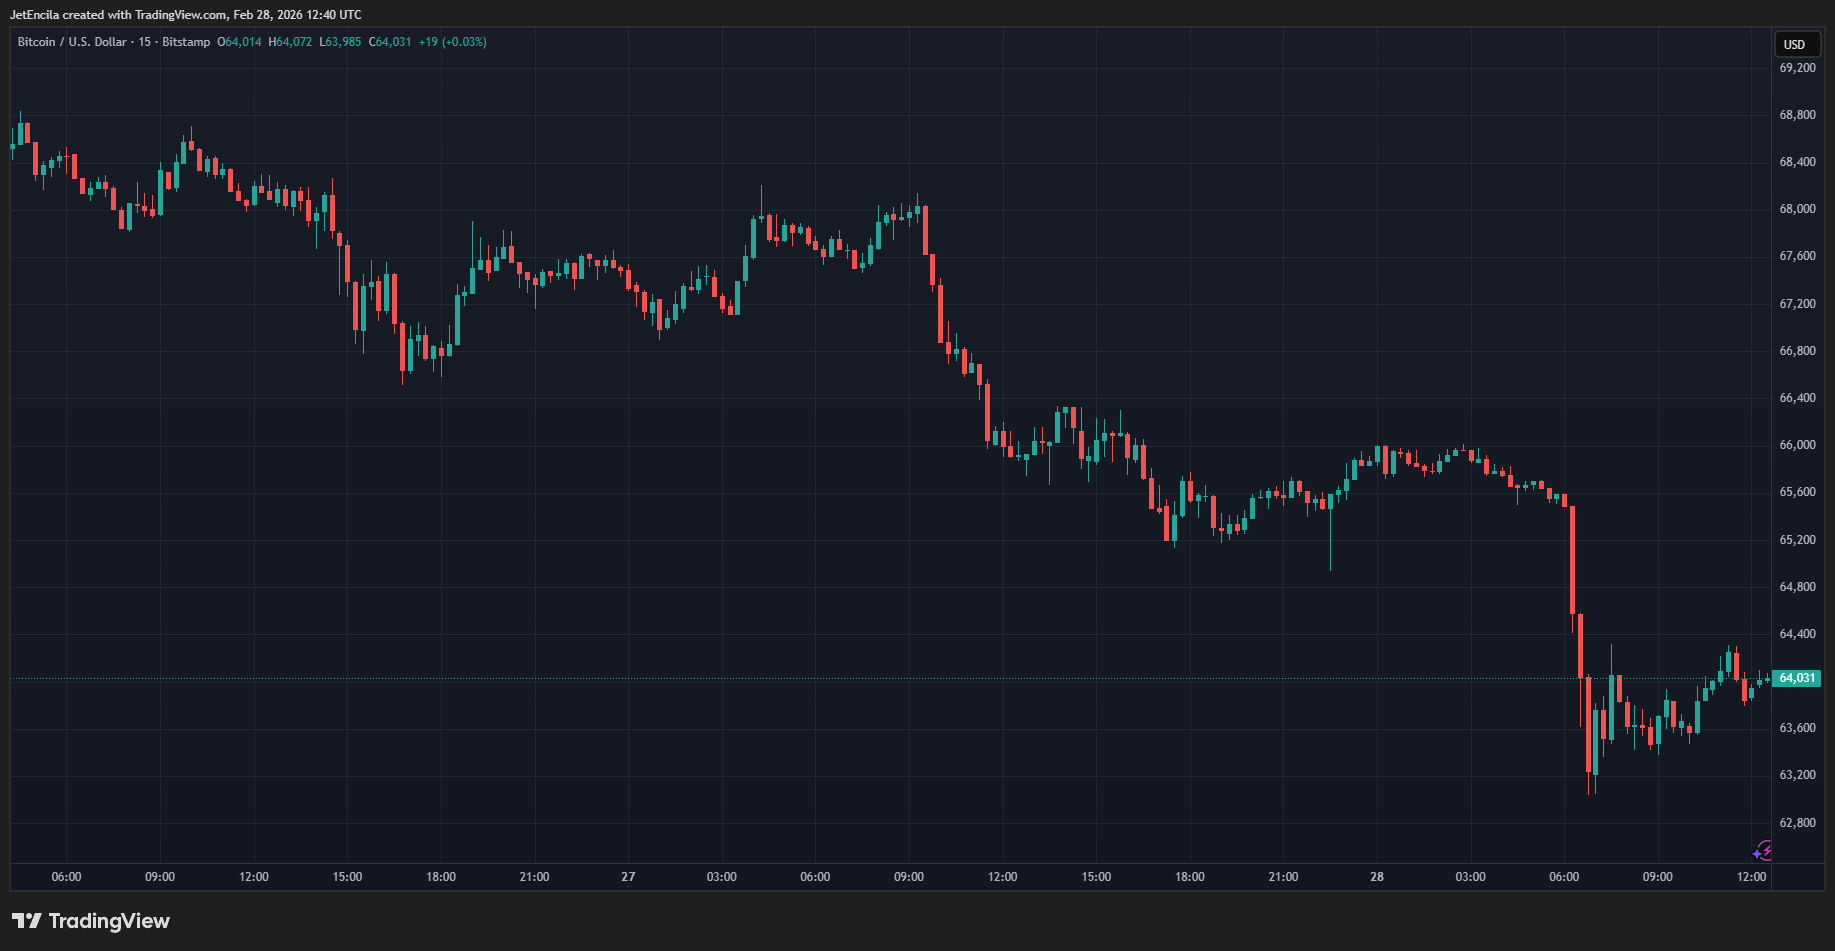
Task: Click the 69,200 price axis label
Action: click(x=1797, y=68)
